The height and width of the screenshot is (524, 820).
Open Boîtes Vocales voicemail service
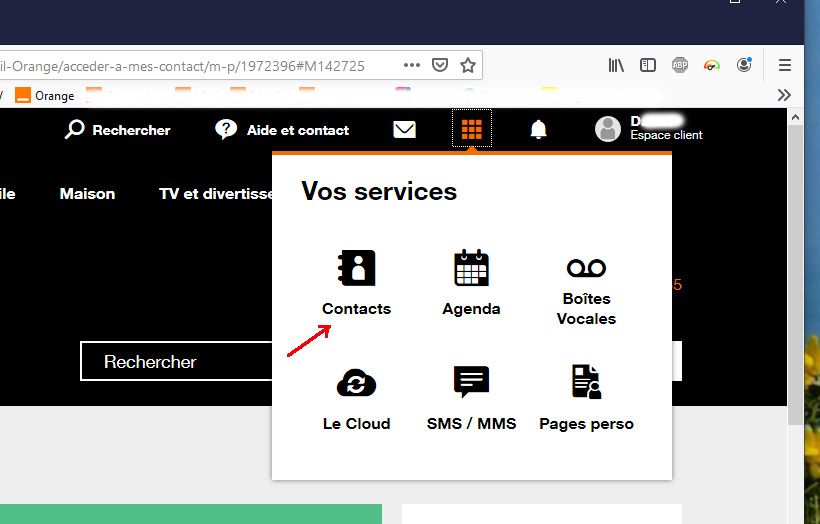(x=586, y=292)
